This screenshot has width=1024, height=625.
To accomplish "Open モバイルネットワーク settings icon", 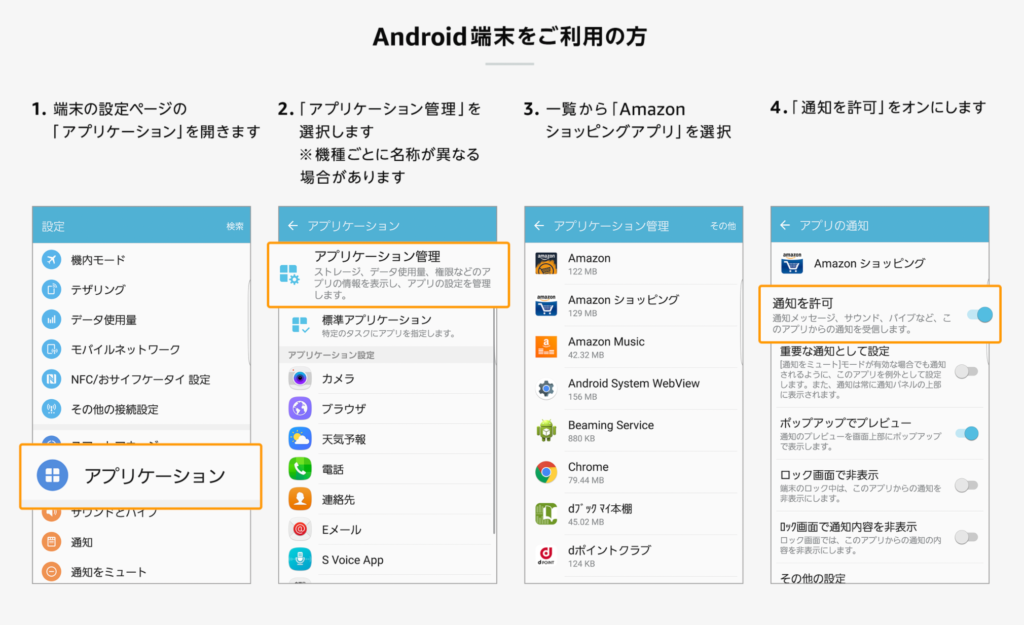I will 52,349.
